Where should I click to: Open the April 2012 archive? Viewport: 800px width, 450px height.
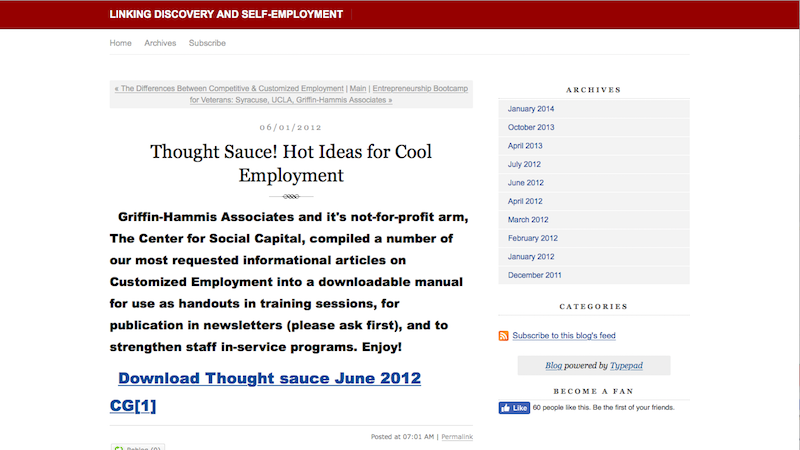click(525, 201)
